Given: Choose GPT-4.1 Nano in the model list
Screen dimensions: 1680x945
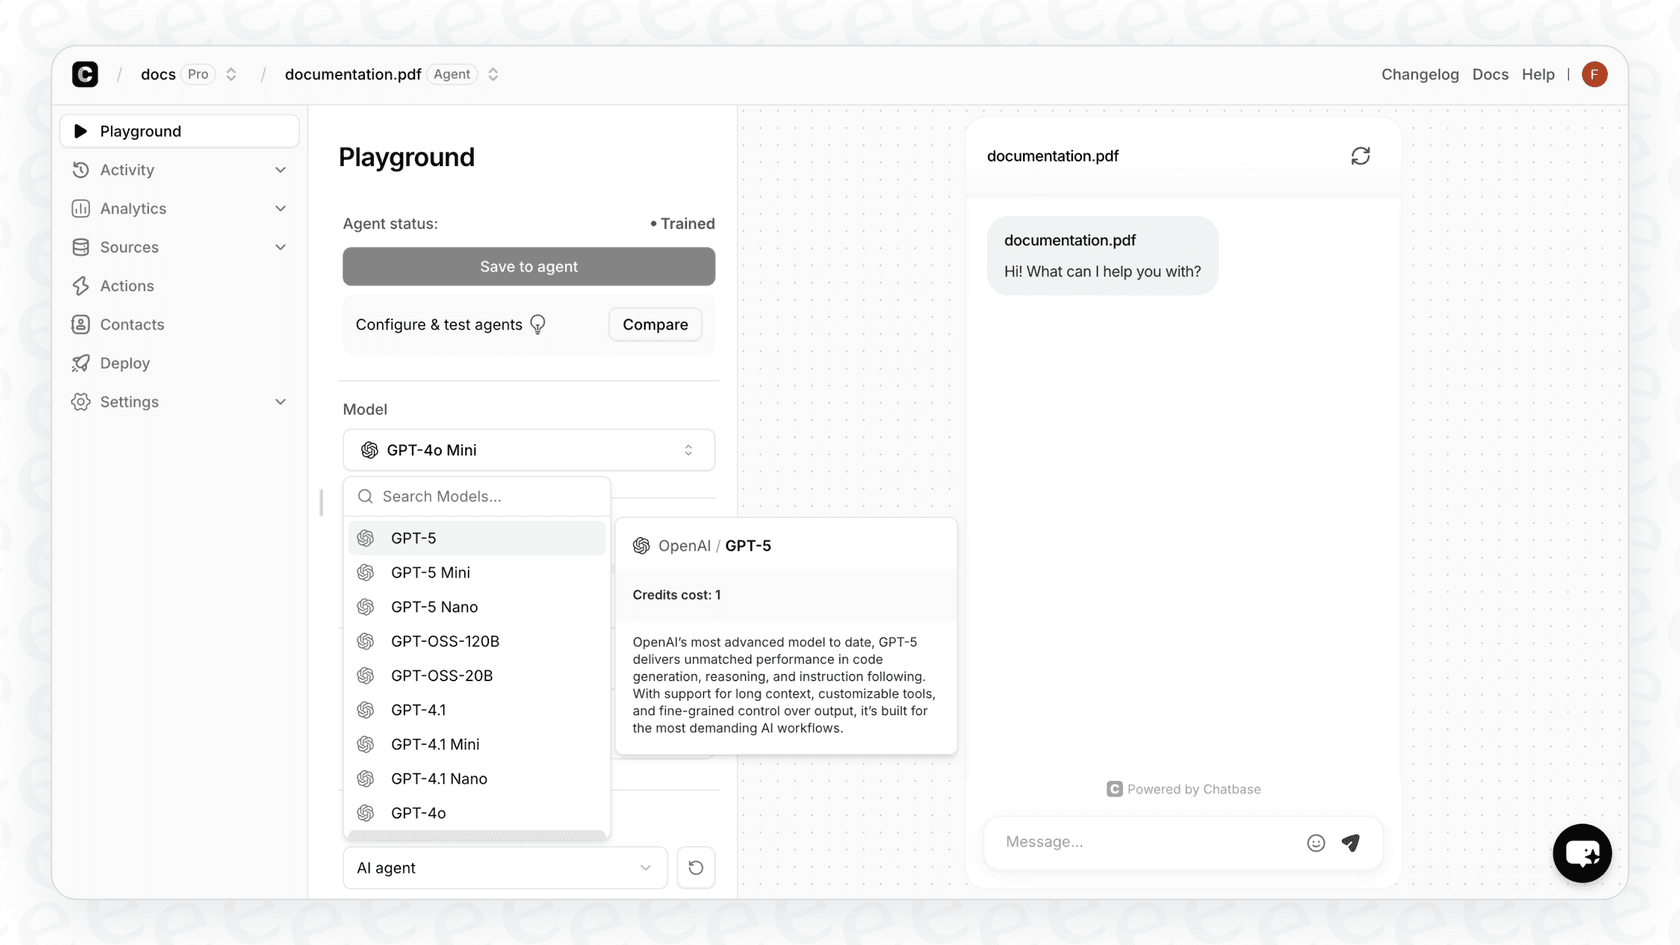Looking at the screenshot, I should point(439,779).
